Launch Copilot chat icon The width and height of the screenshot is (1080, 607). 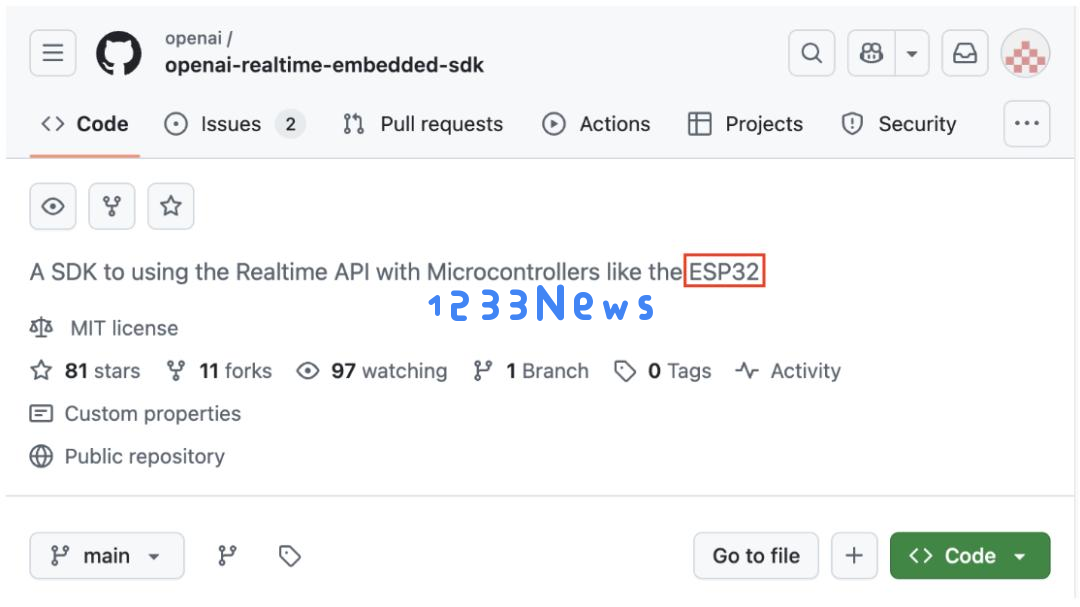click(x=871, y=53)
